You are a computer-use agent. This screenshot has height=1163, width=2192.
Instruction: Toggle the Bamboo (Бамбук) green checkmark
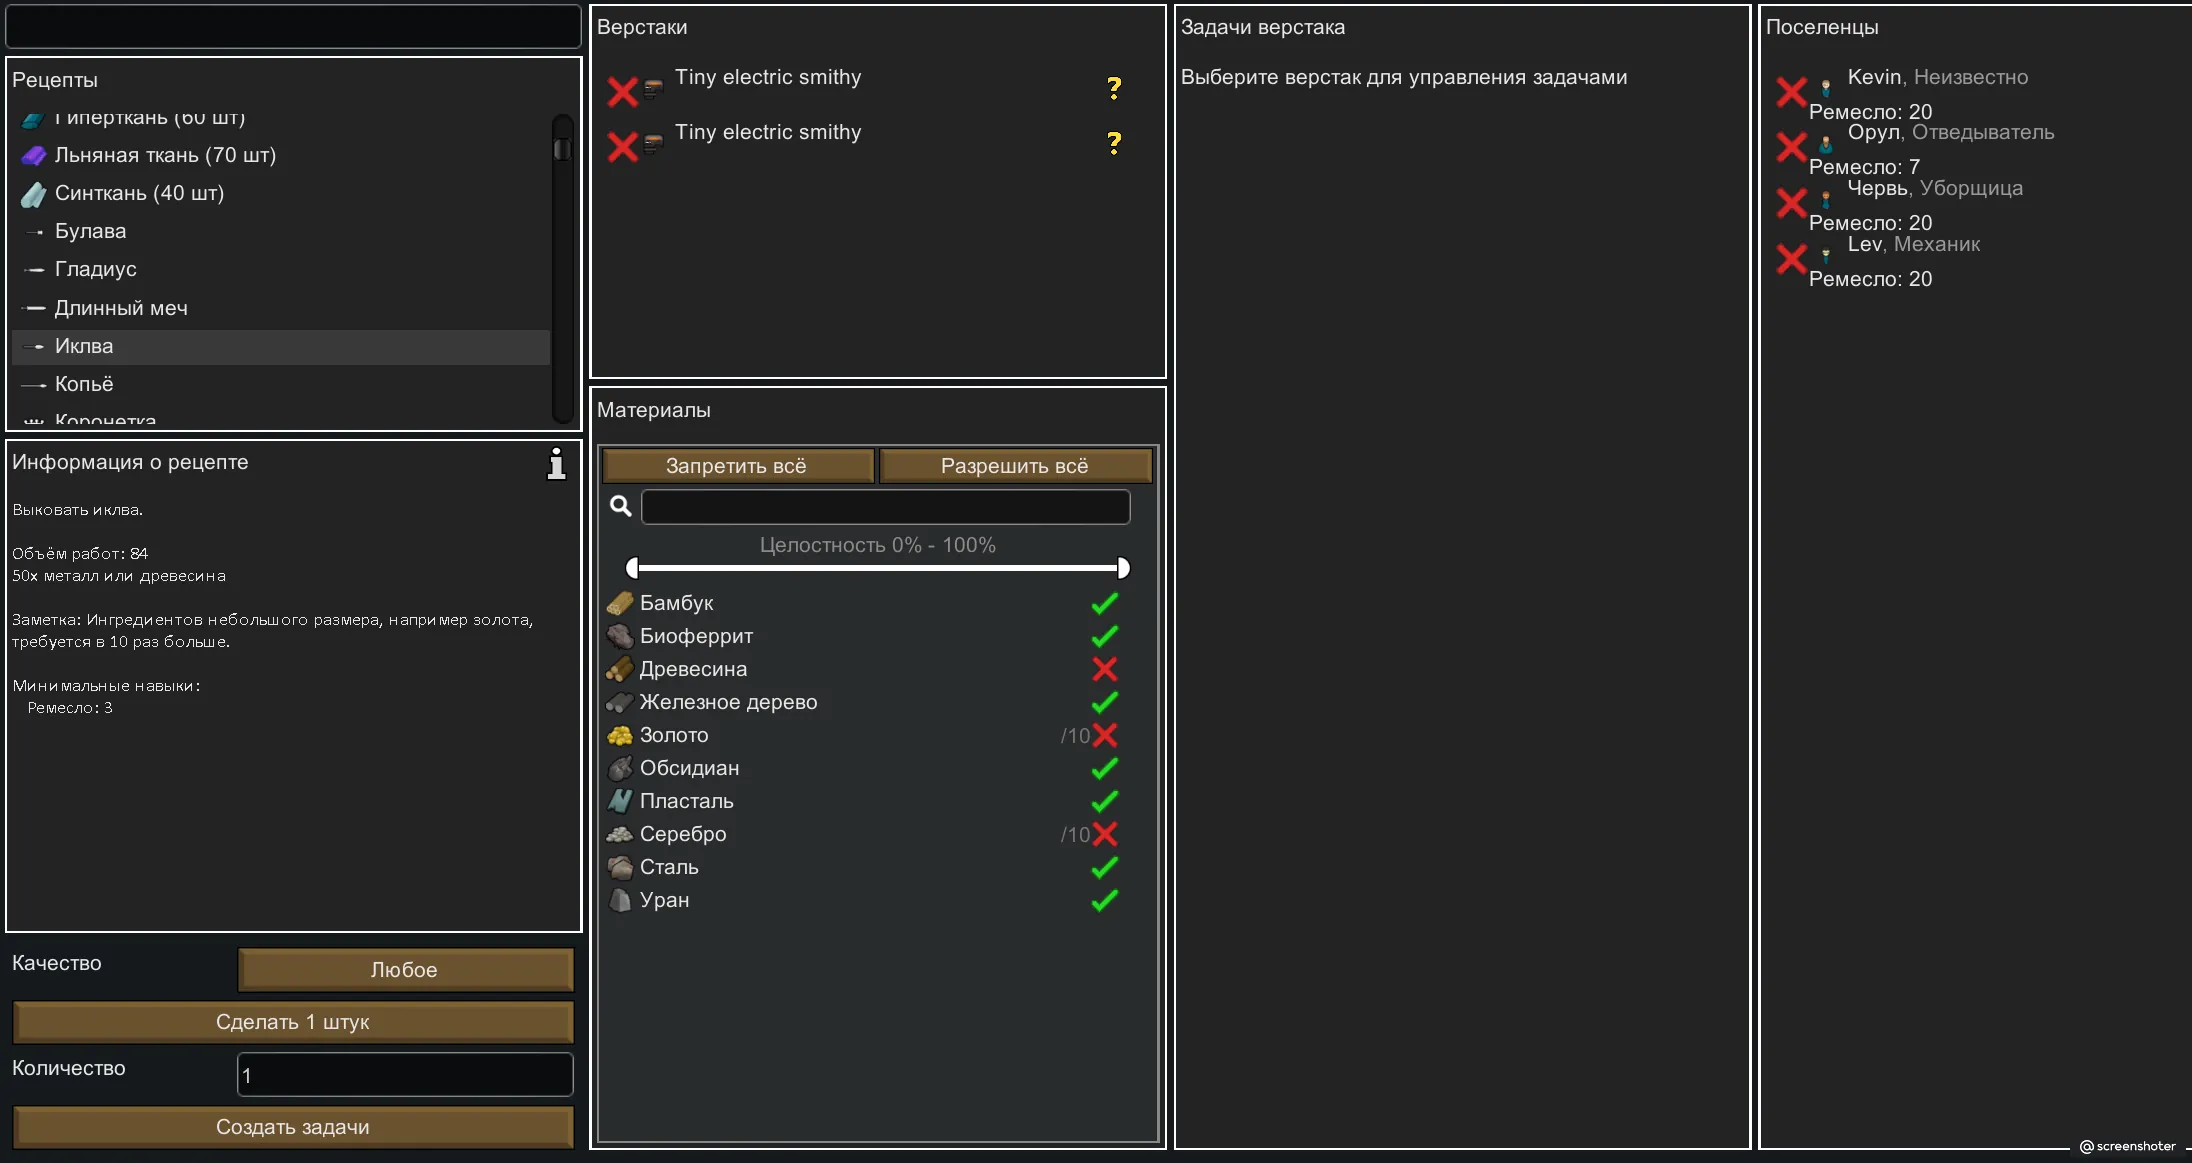click(1104, 603)
